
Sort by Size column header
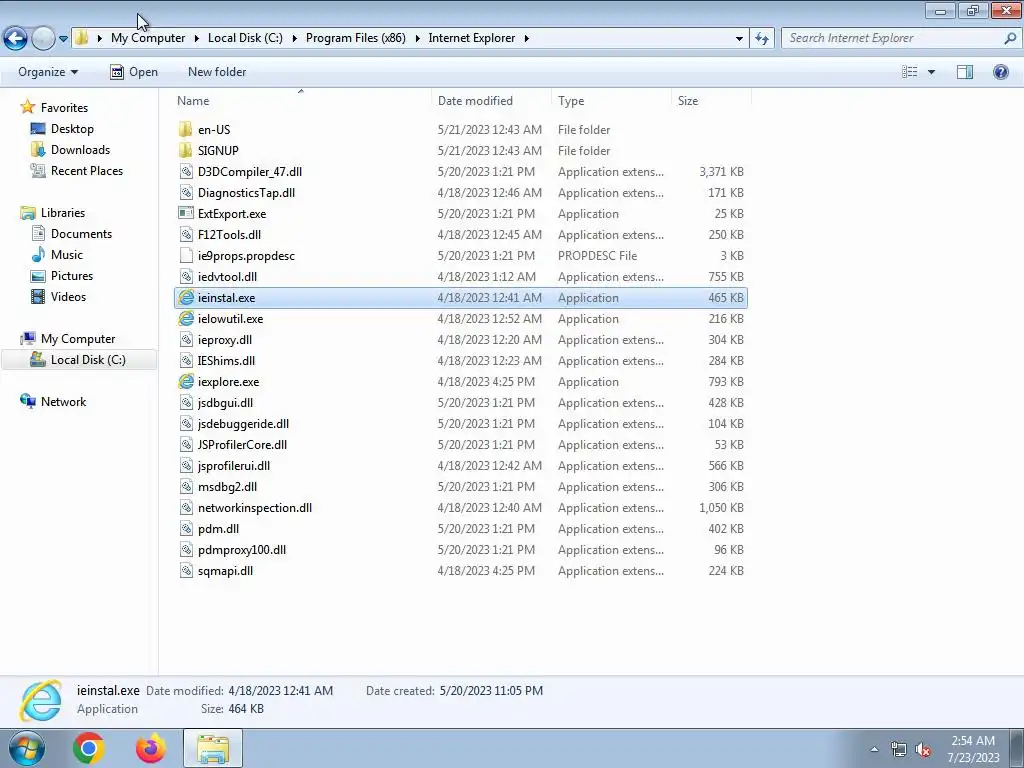(688, 101)
